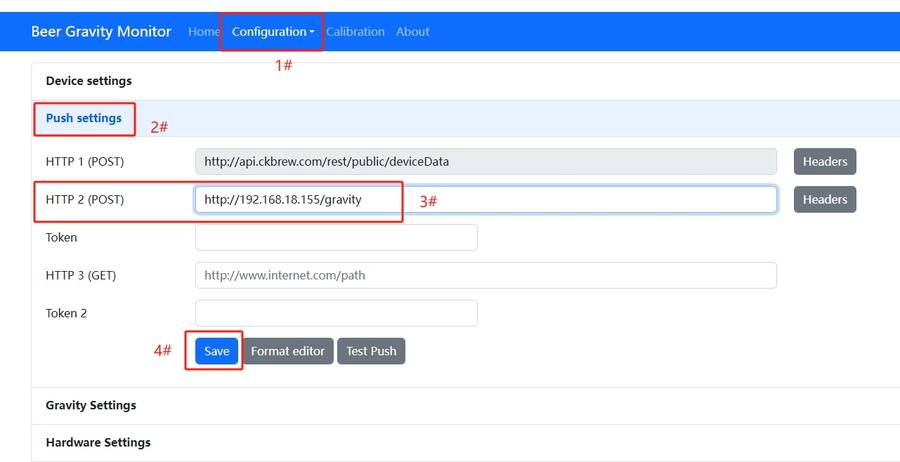This screenshot has width=900, height=462.
Task: Collapse the Push settings section
Action: tap(84, 118)
